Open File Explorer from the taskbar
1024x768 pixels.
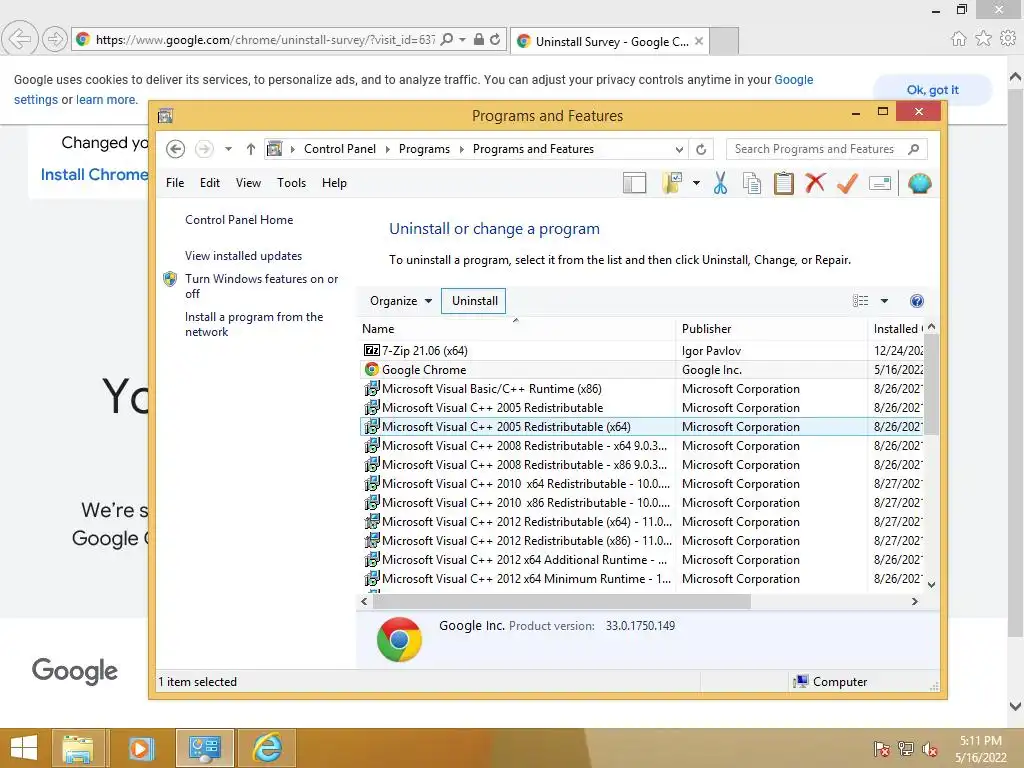(78, 748)
